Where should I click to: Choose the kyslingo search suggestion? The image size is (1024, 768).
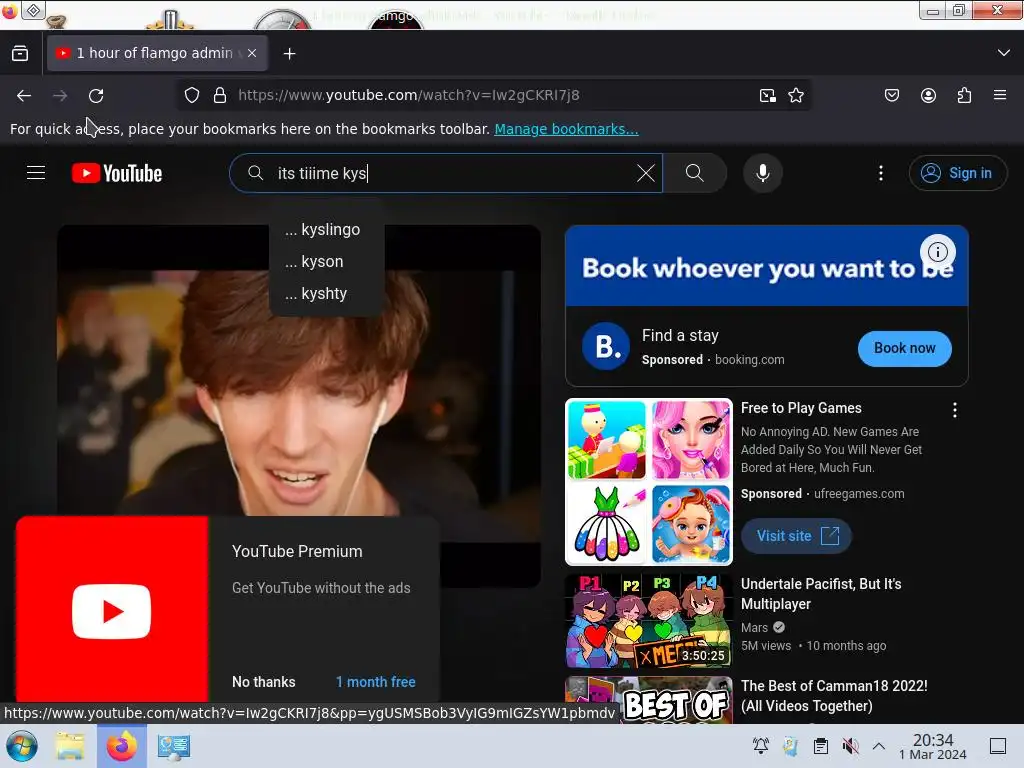click(327, 229)
